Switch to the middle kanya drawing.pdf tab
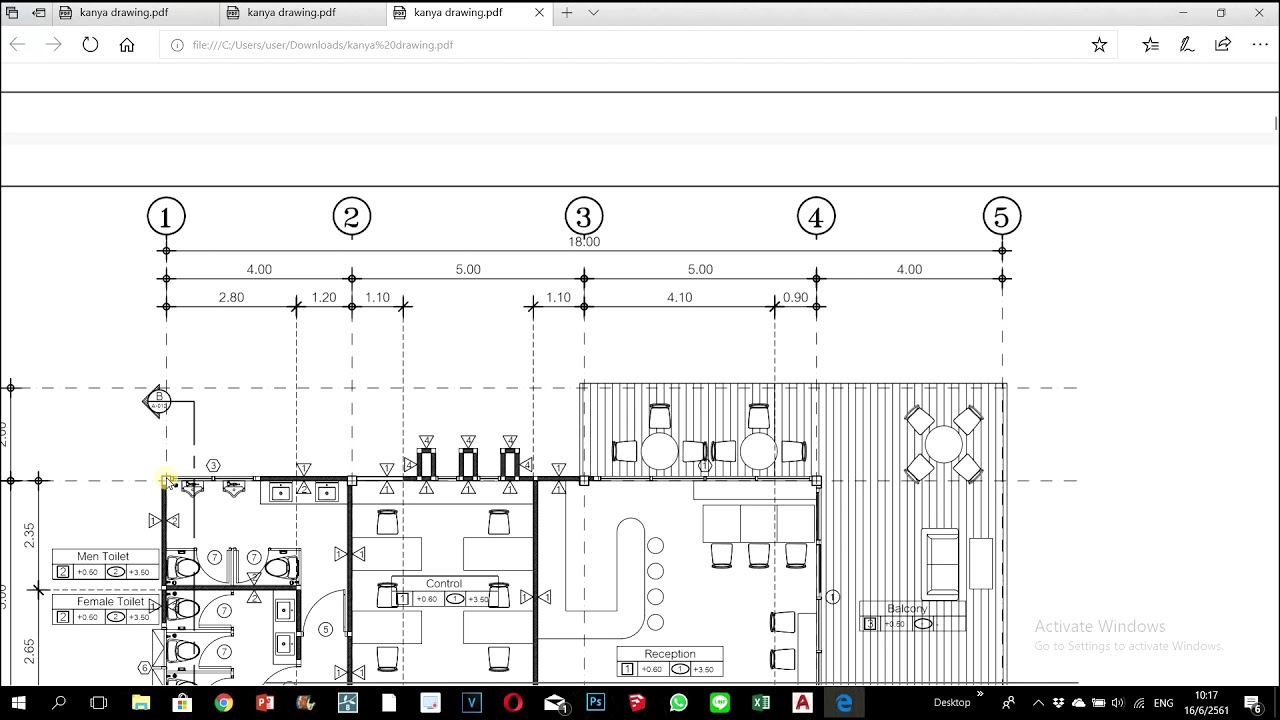1280x720 pixels. 302,13
